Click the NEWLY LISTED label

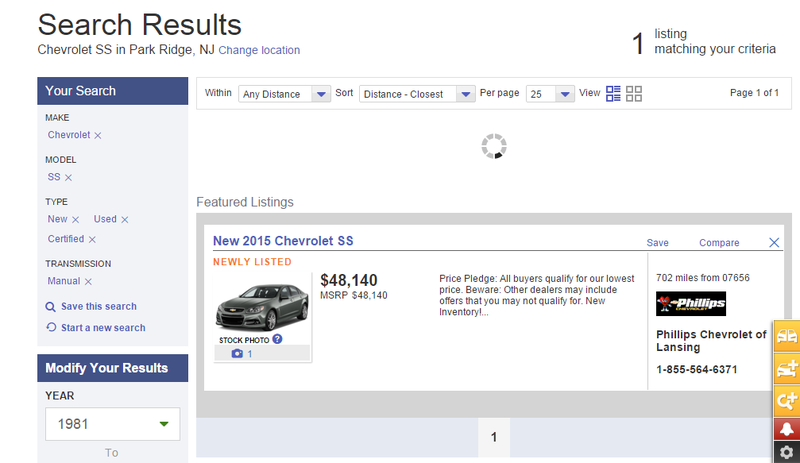(x=252, y=262)
